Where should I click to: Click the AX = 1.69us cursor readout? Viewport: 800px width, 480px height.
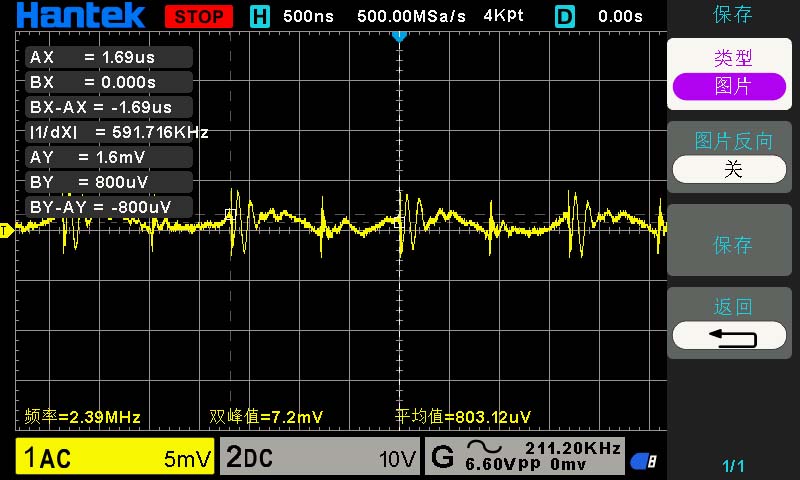[x=109, y=57]
